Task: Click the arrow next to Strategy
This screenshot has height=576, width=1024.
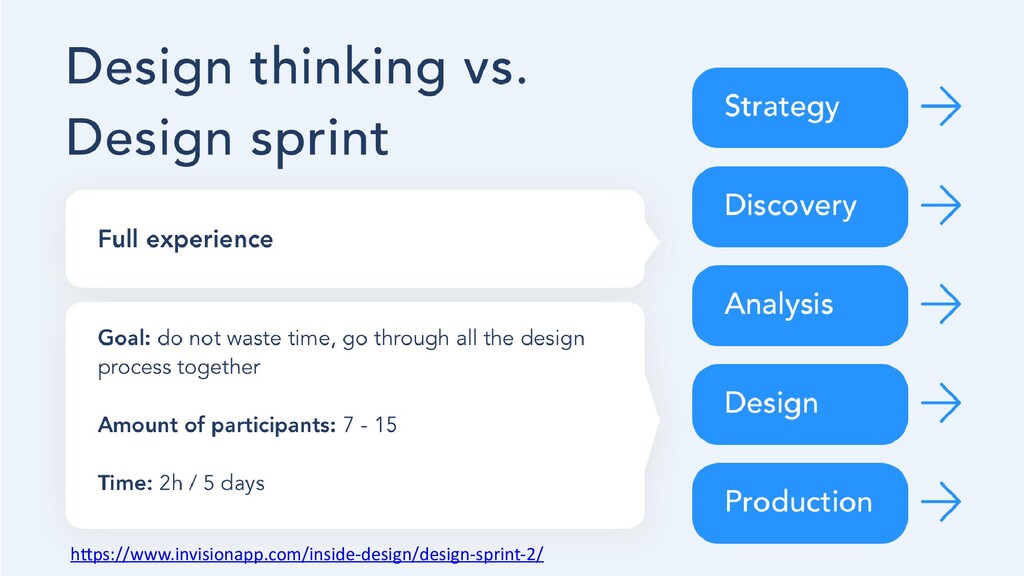Action: pyautogui.click(x=941, y=106)
